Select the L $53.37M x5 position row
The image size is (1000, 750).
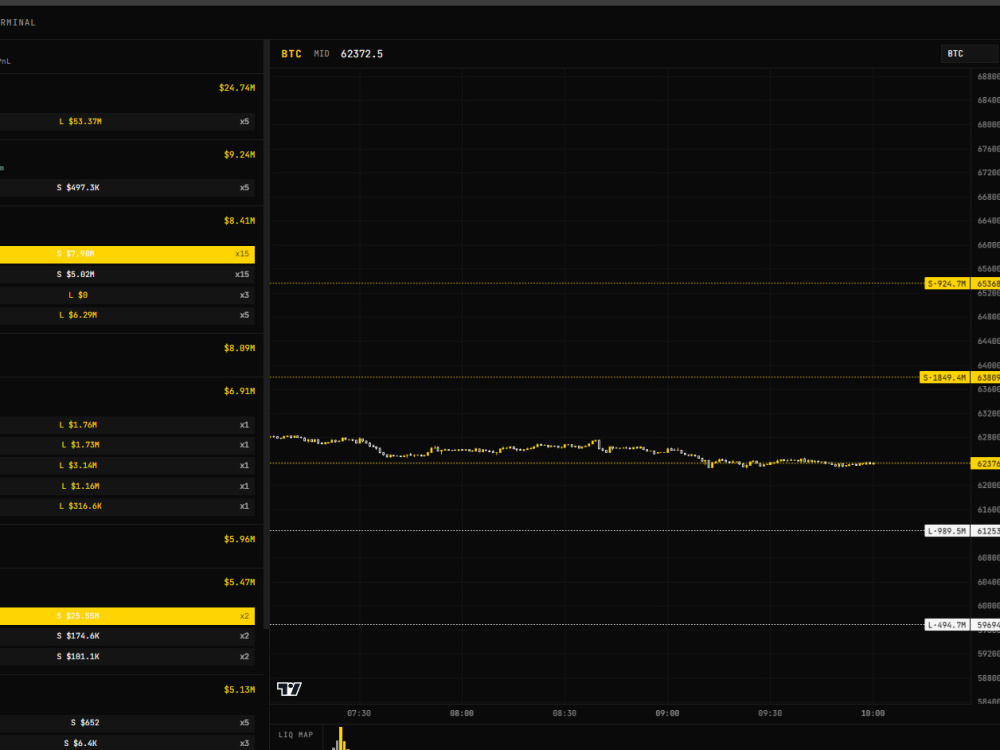coord(128,121)
